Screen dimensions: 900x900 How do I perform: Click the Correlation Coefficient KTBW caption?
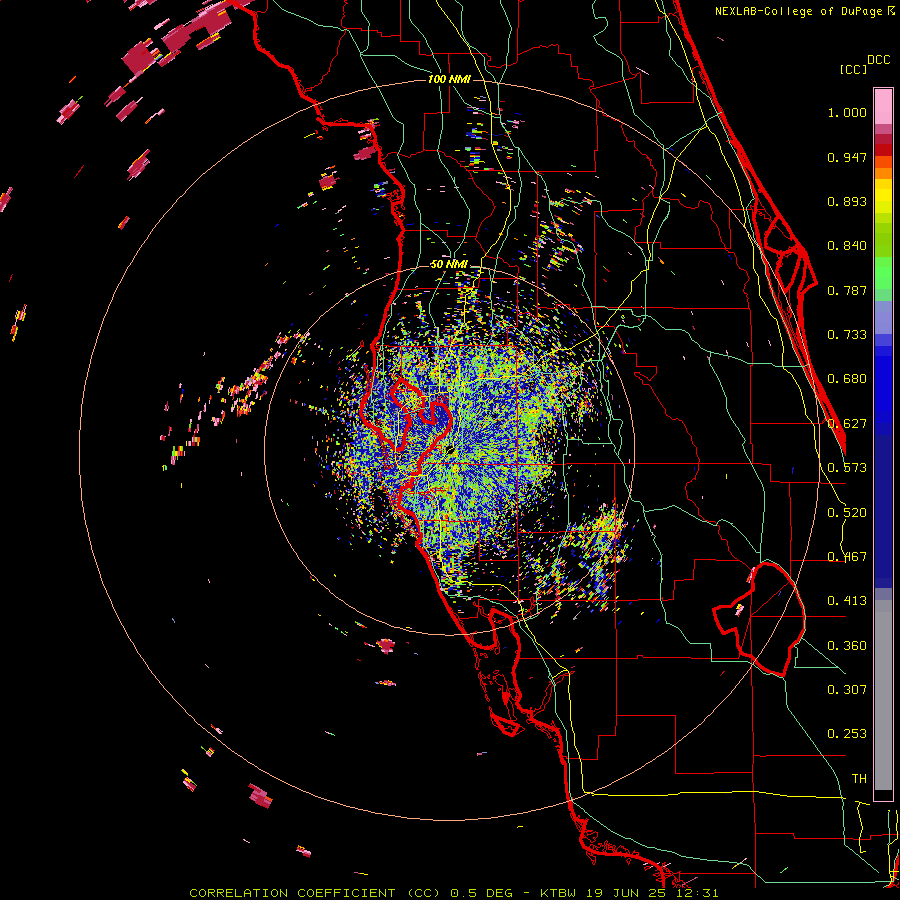454,893
